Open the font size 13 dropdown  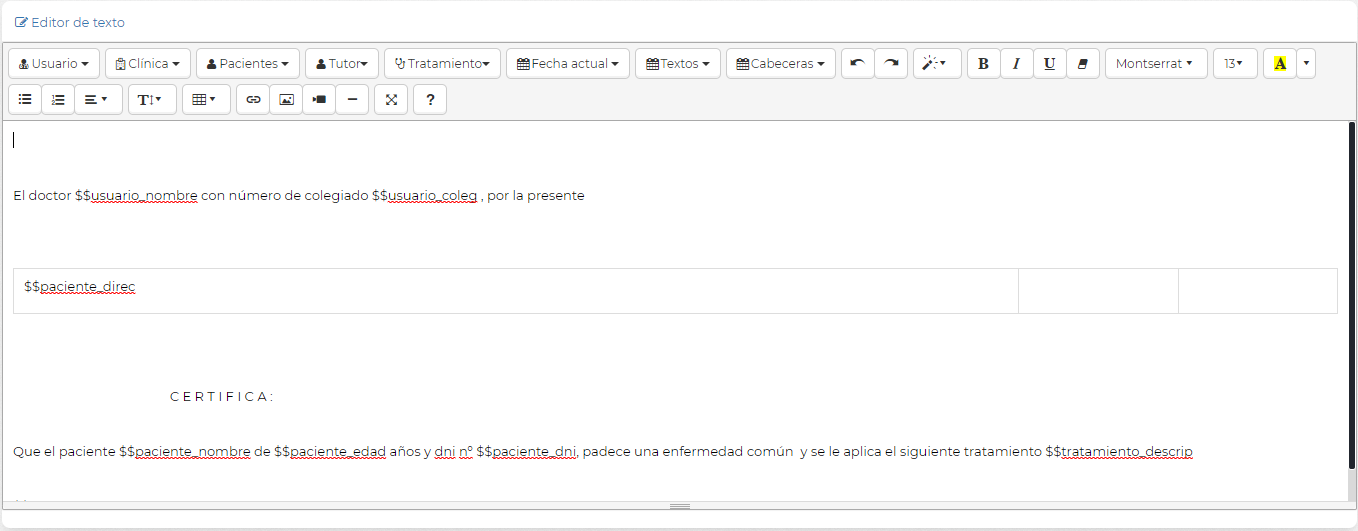[x=1234, y=64]
